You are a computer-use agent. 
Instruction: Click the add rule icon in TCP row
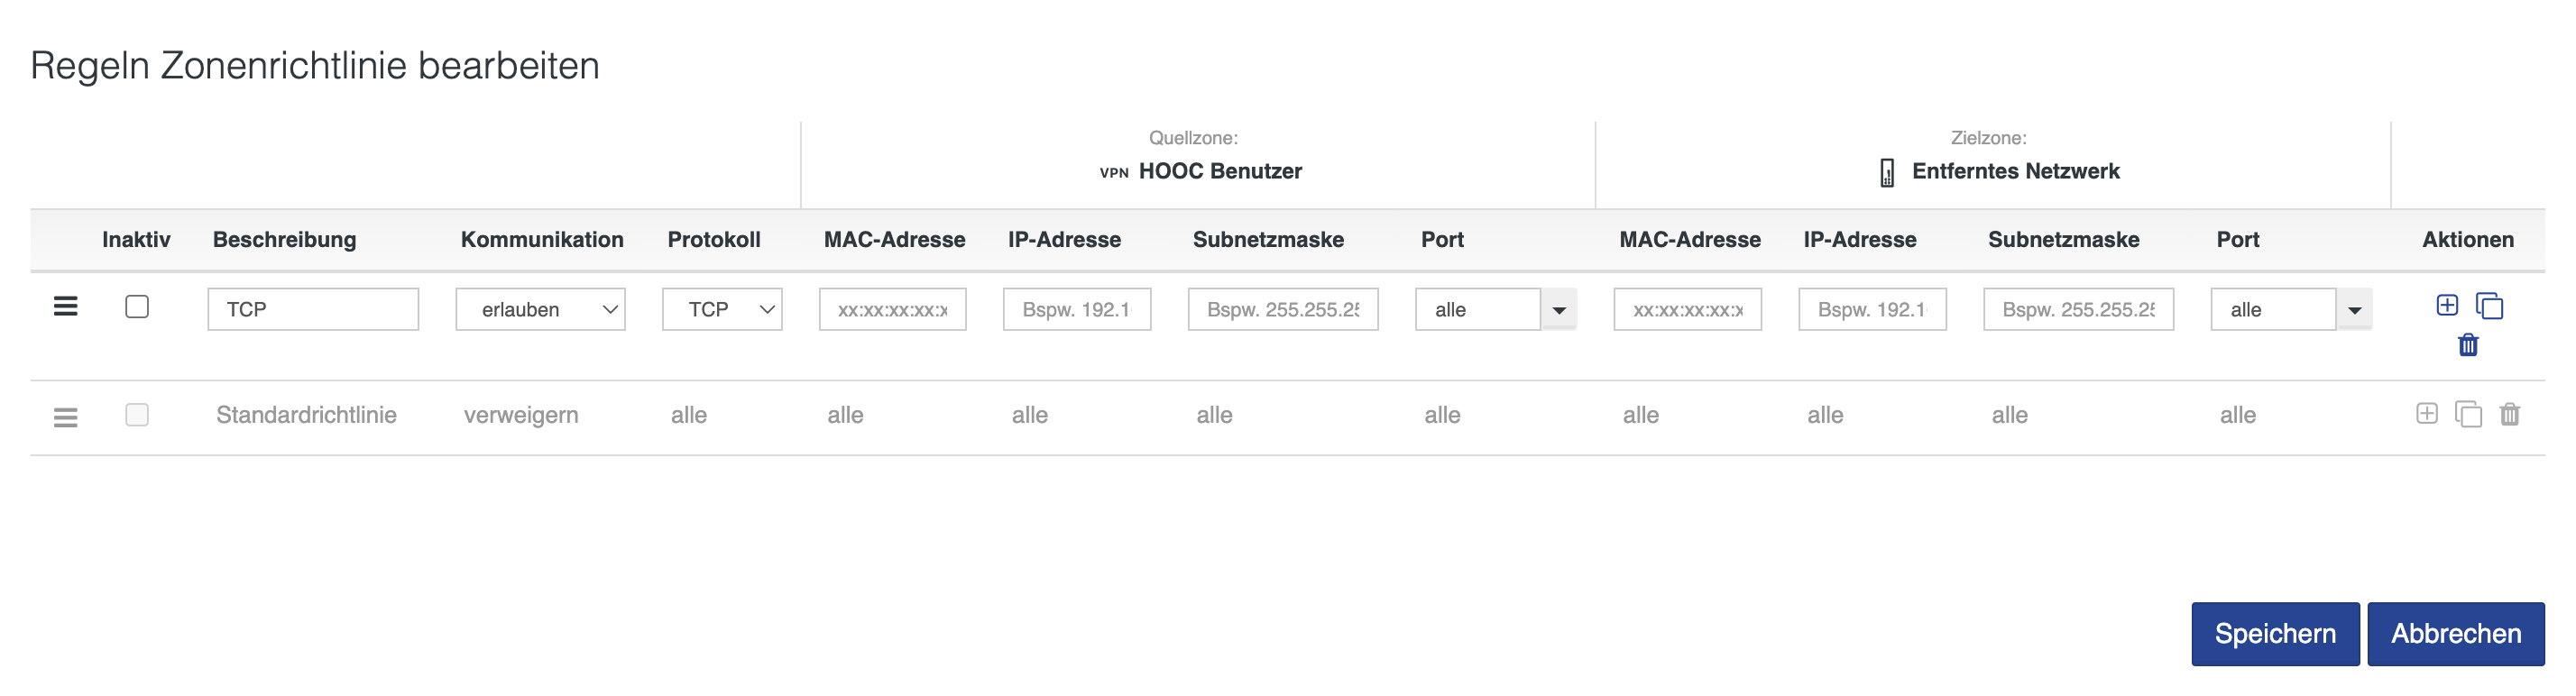click(2446, 306)
